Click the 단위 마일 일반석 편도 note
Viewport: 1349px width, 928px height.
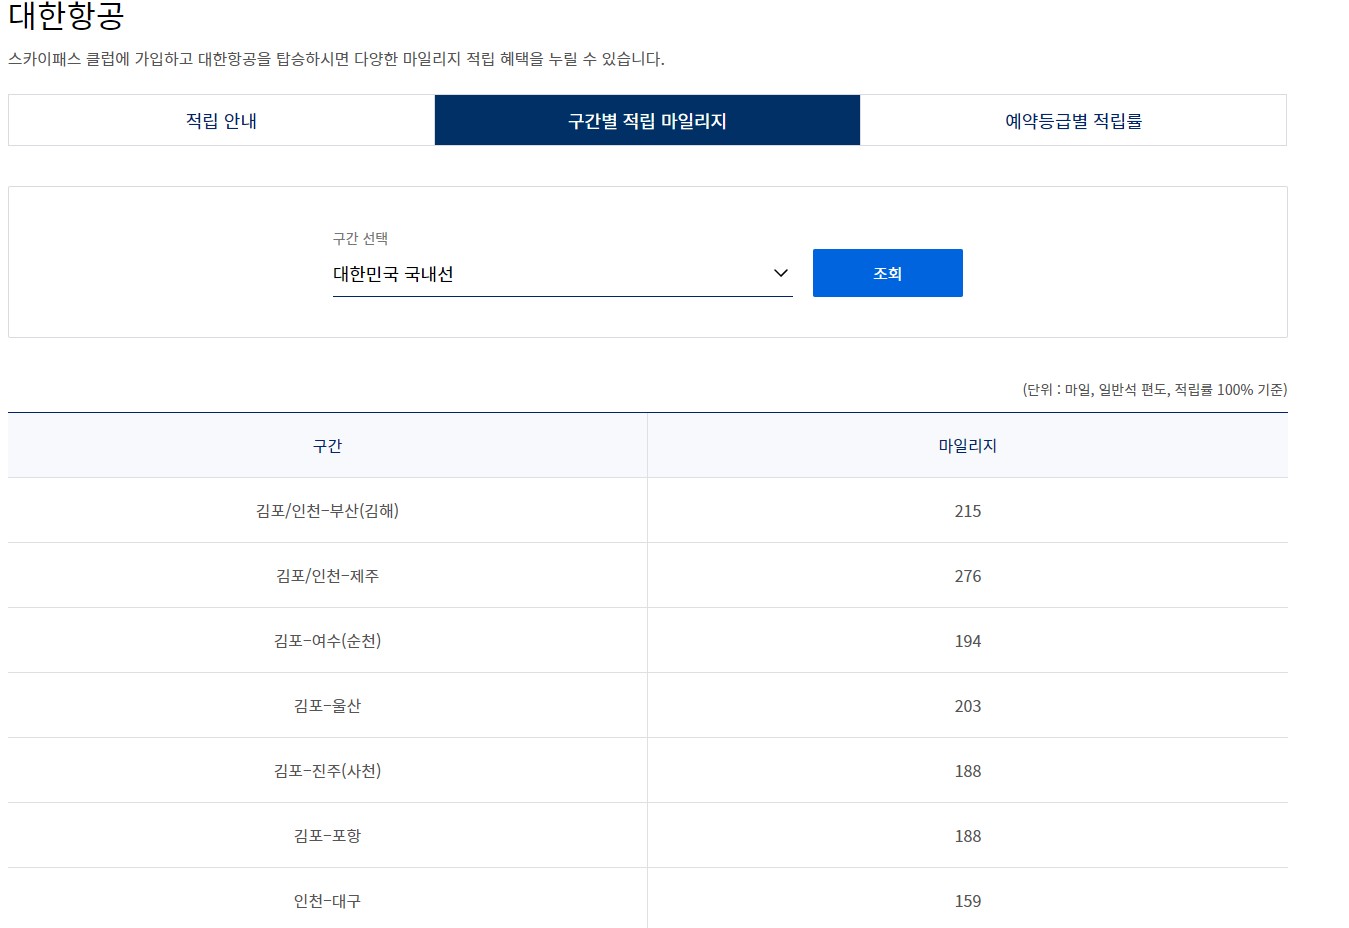(1154, 389)
